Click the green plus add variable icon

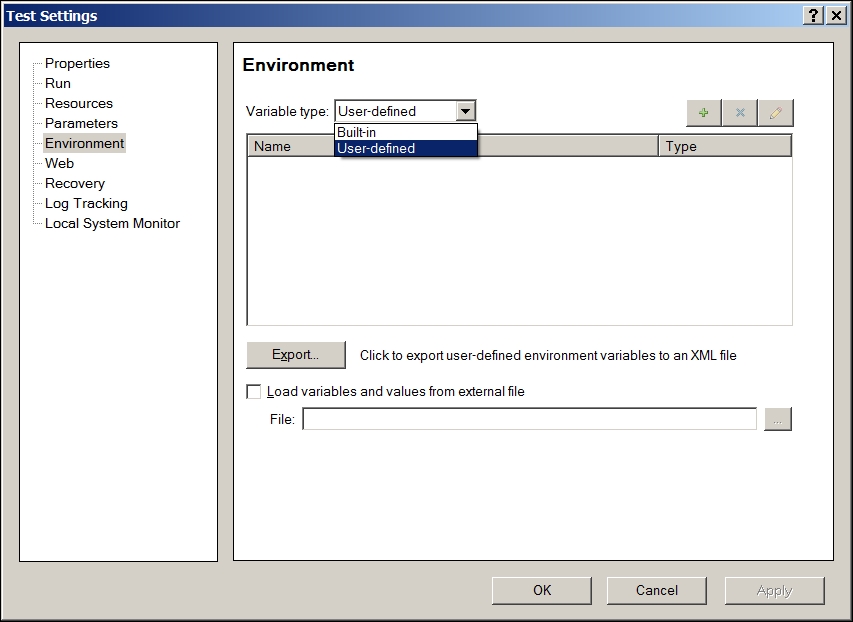[x=703, y=113]
